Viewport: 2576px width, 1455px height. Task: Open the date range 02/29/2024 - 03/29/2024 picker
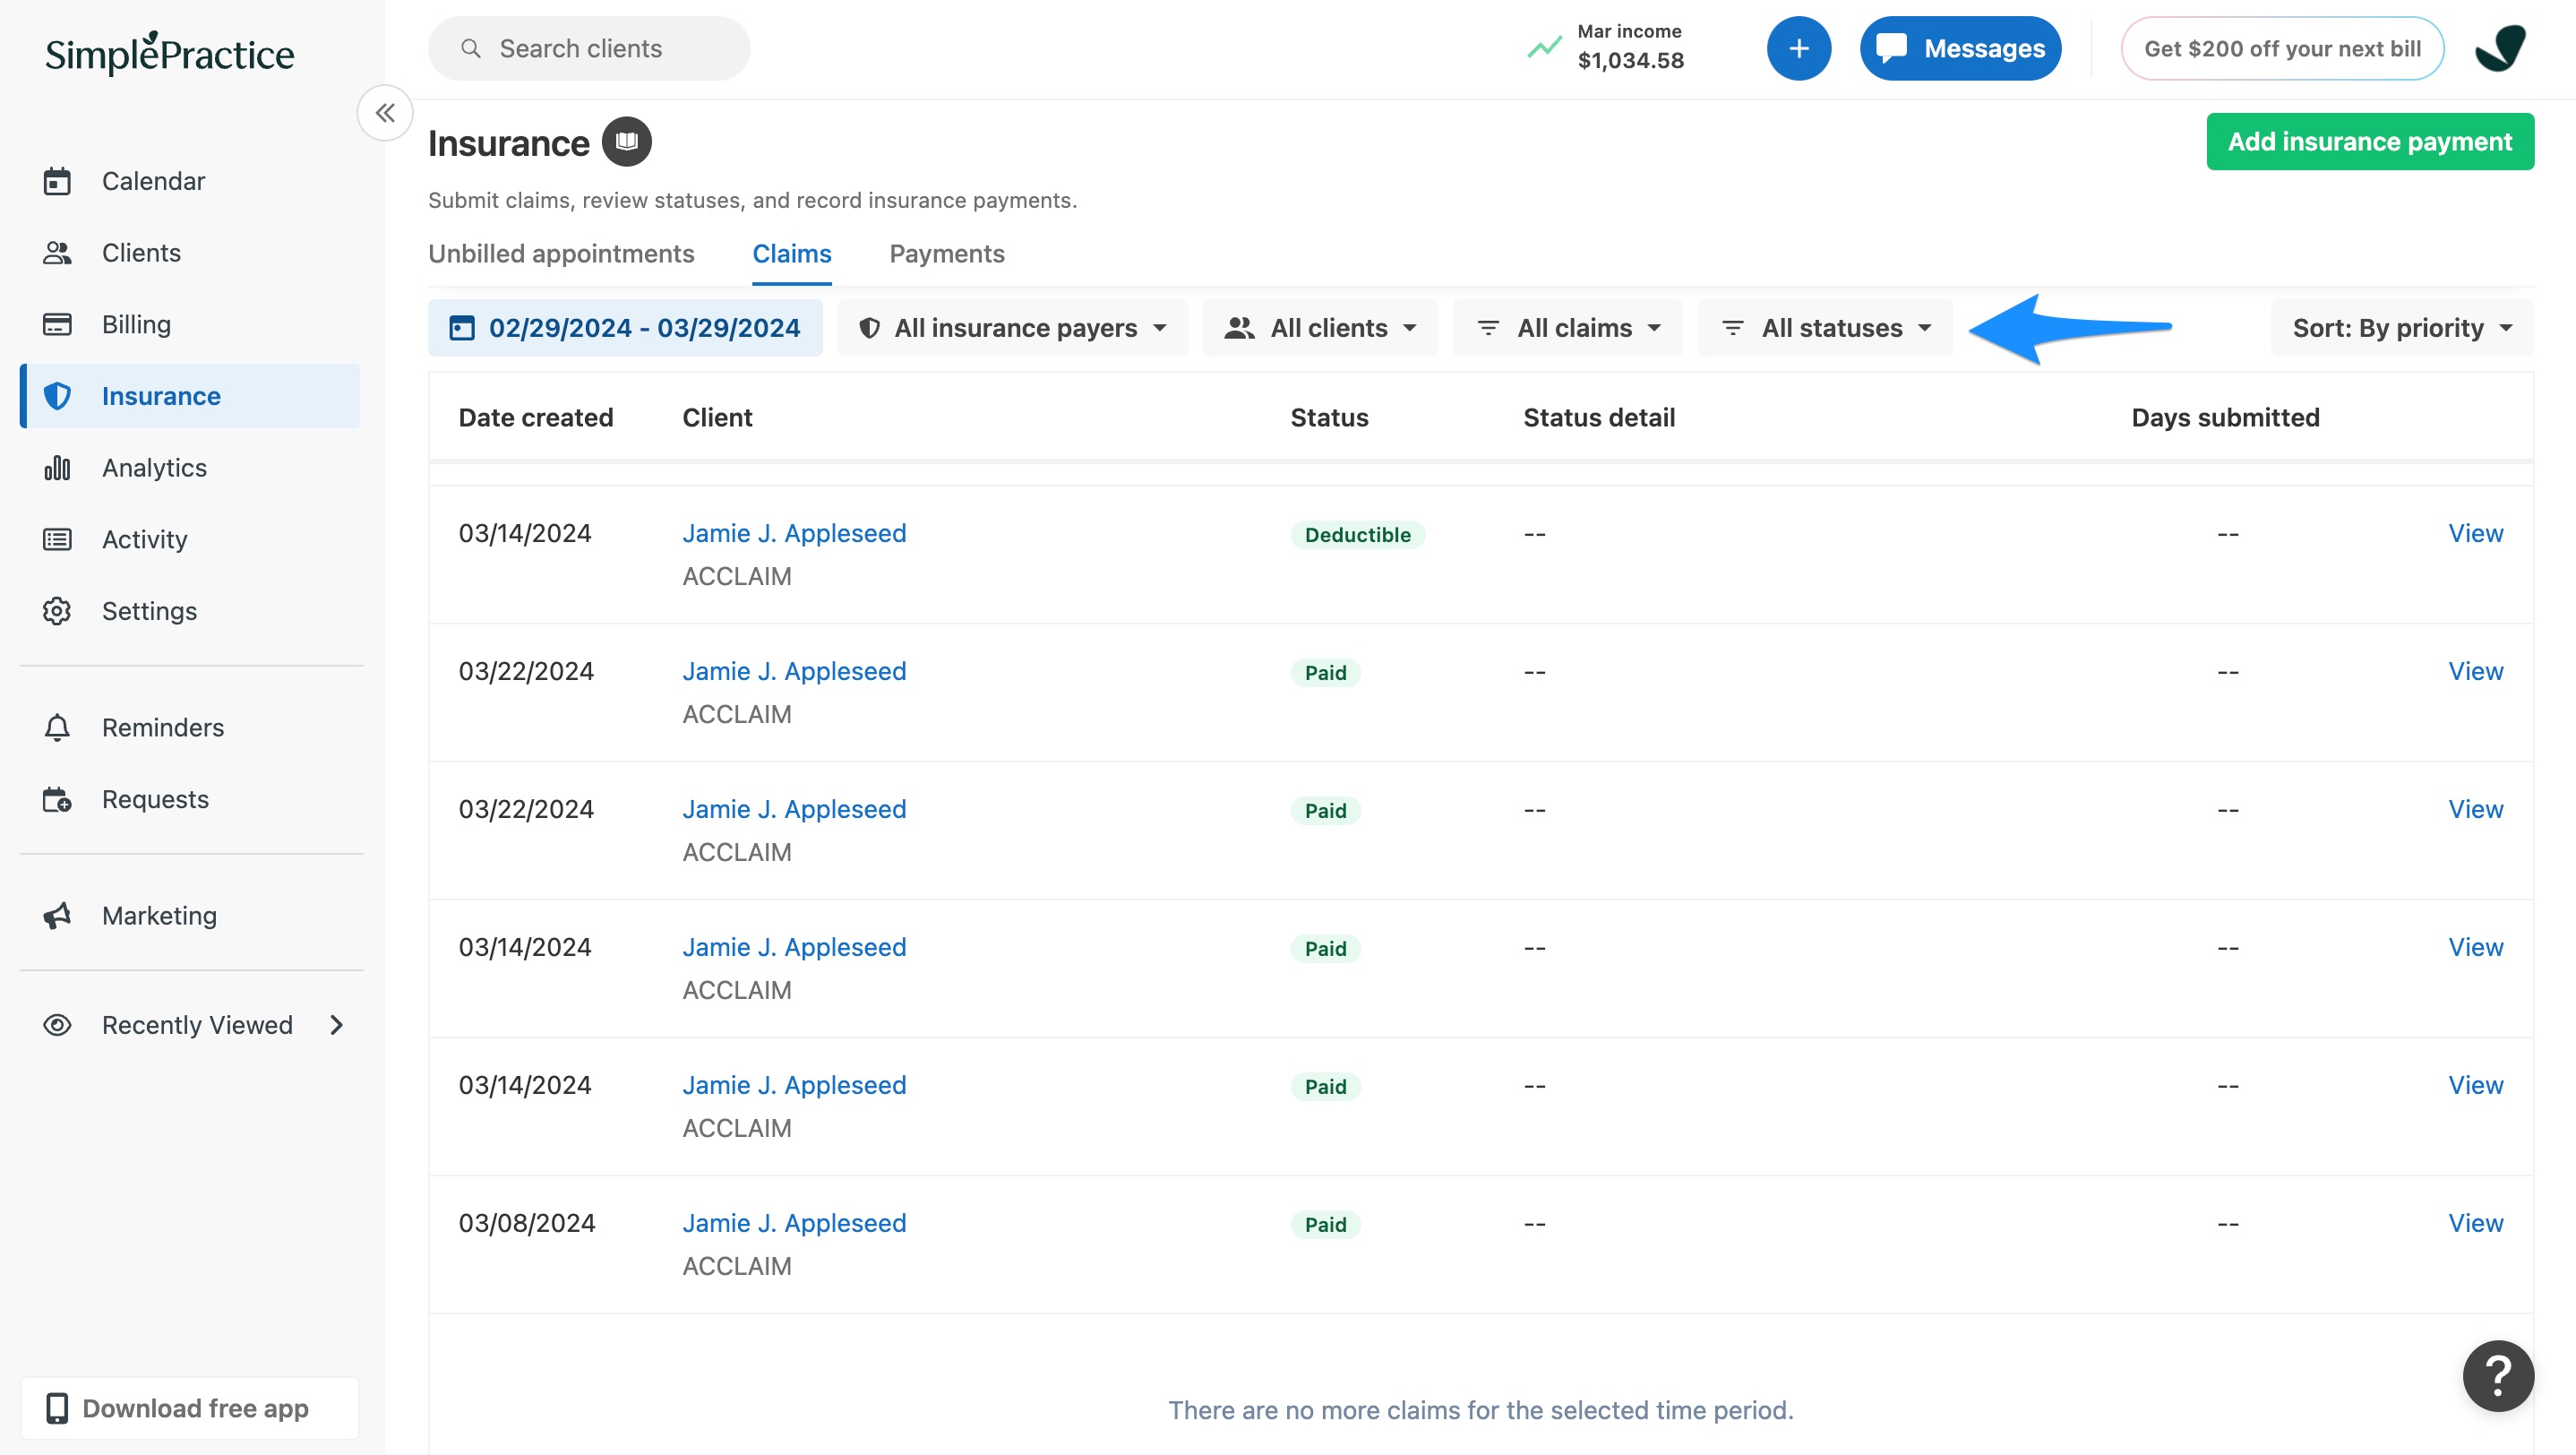(625, 328)
